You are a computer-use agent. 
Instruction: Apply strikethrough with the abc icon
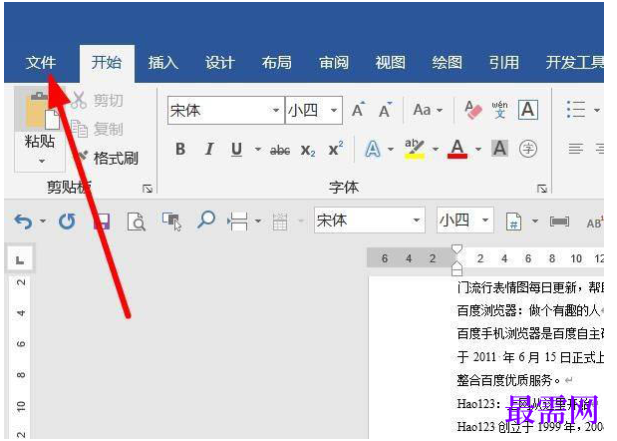(x=280, y=150)
